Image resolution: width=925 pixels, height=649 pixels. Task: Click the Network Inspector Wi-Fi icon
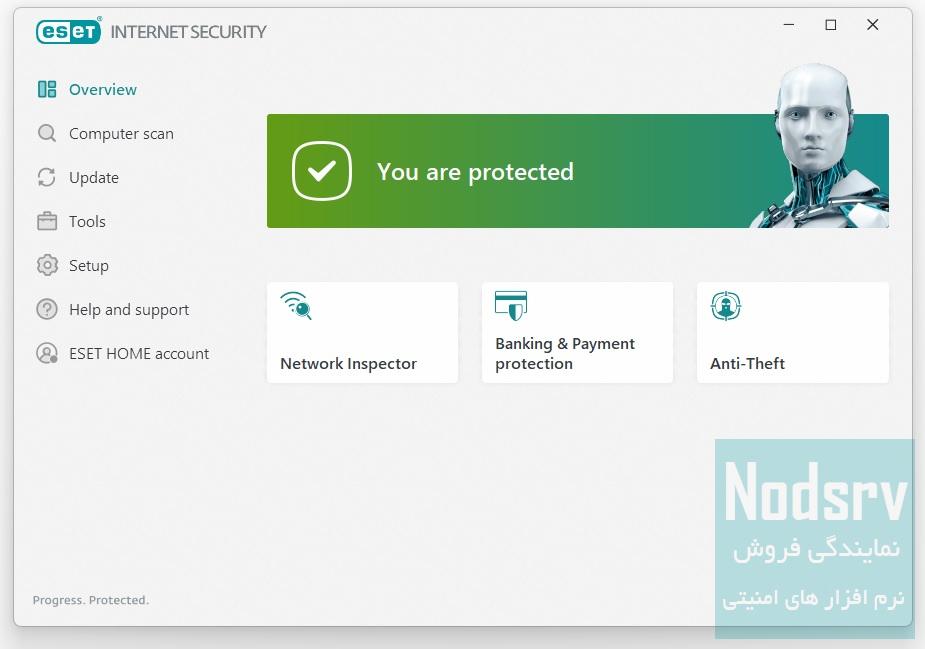295,305
